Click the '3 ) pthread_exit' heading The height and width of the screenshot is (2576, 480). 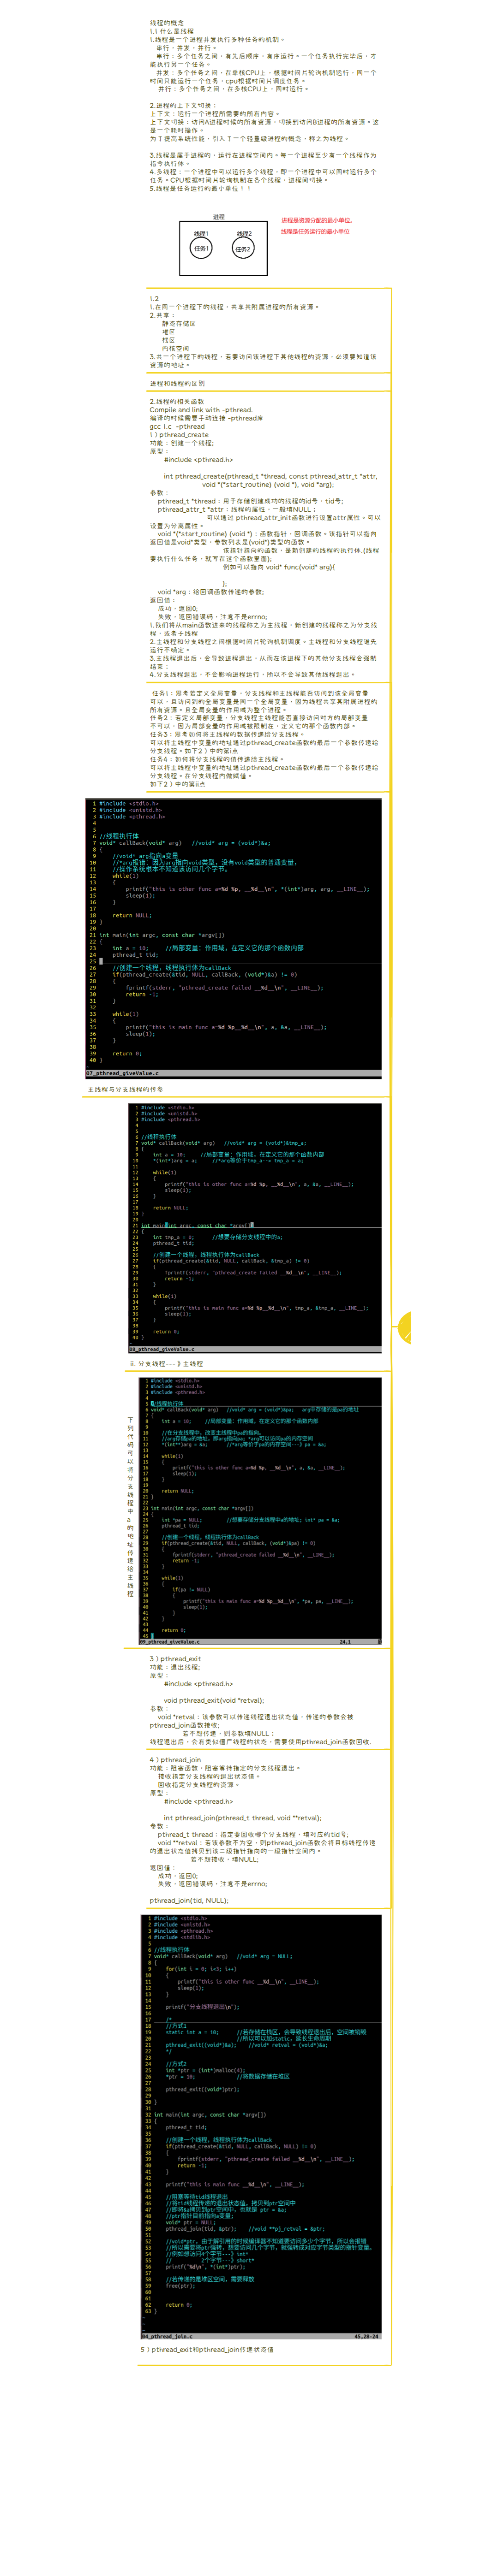(175, 1658)
